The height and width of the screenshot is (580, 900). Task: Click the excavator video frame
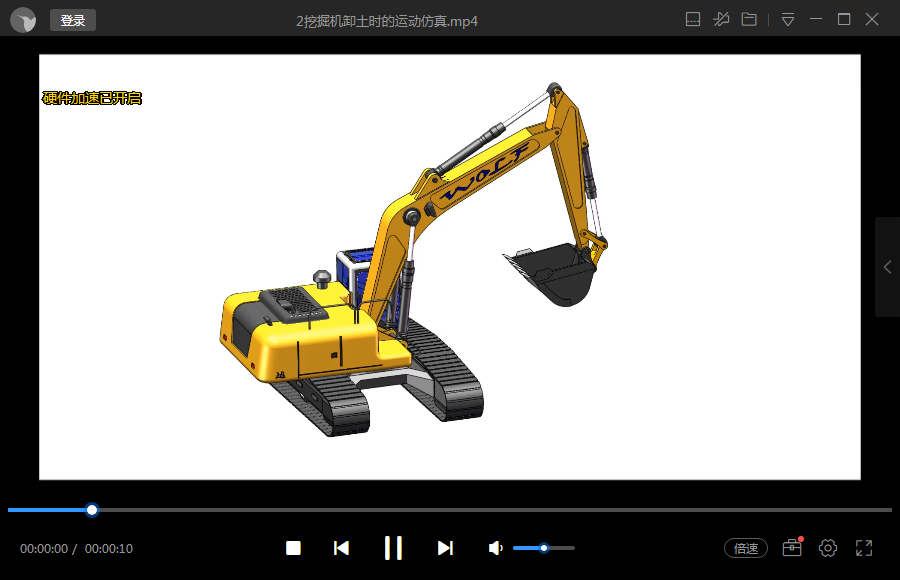pyautogui.click(x=449, y=267)
